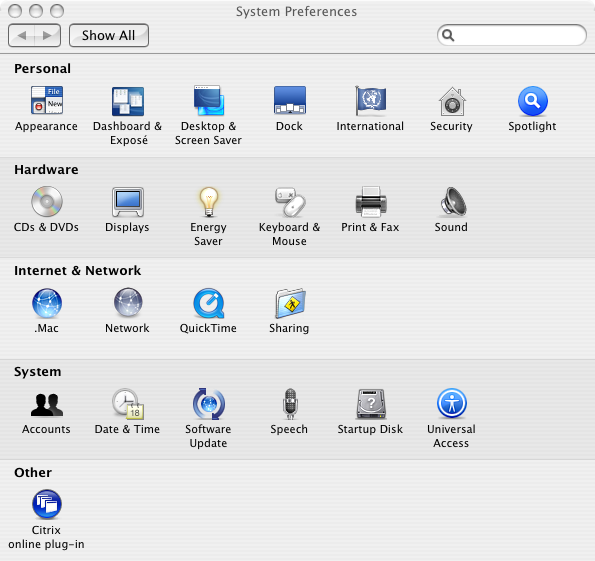Open Keyboard & Mouse preferences
Screen dimensions: 595x561
coord(290,202)
